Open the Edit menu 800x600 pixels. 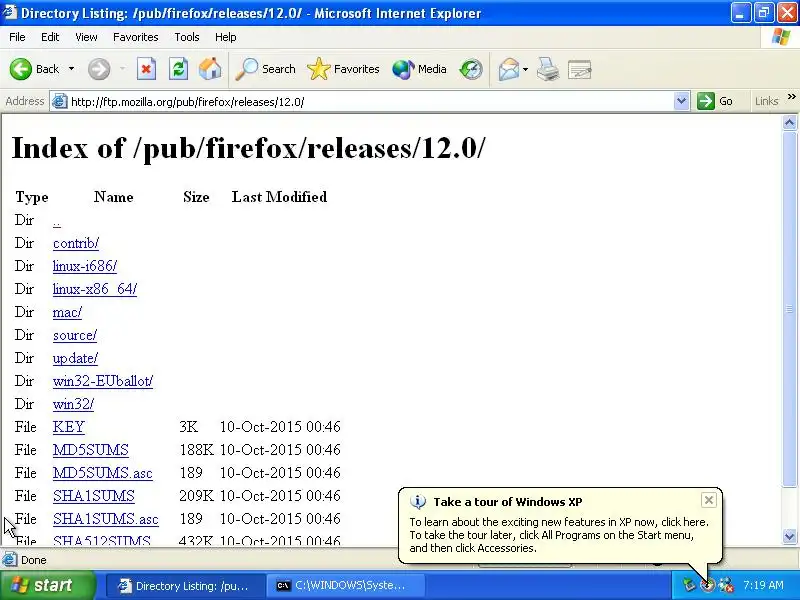(x=50, y=37)
